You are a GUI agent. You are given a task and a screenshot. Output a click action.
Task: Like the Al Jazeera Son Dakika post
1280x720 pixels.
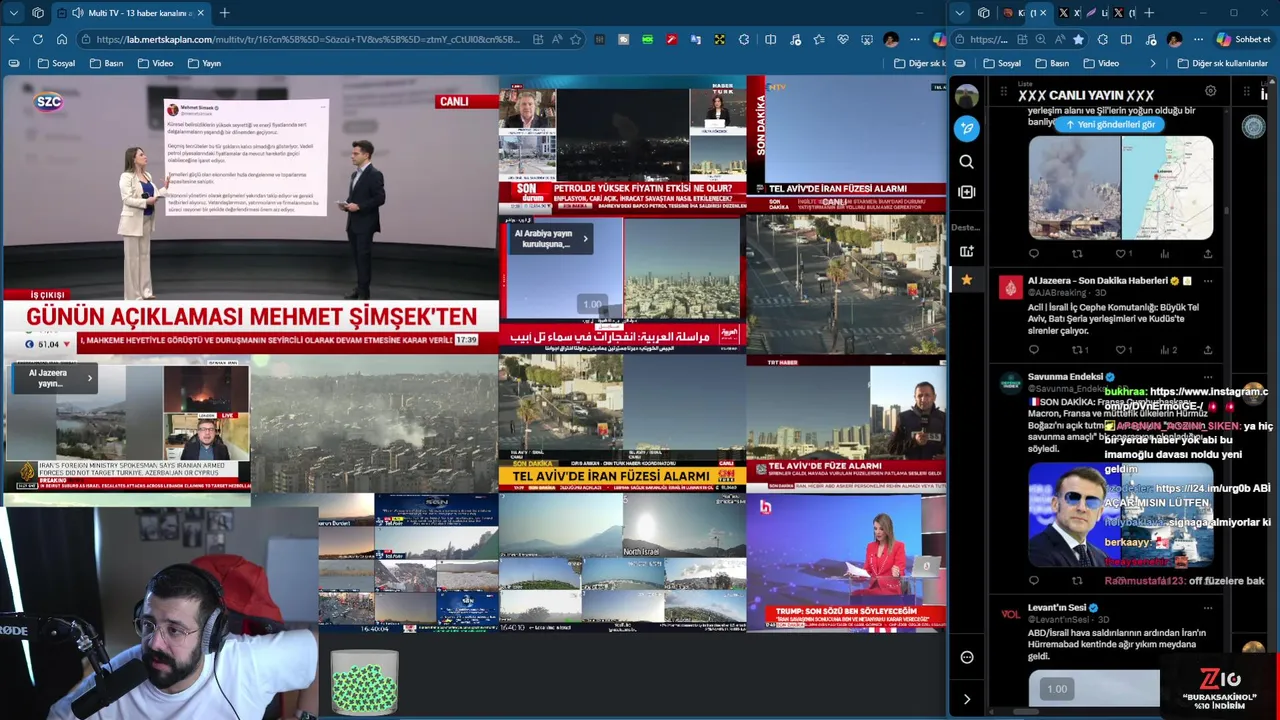[1121, 350]
